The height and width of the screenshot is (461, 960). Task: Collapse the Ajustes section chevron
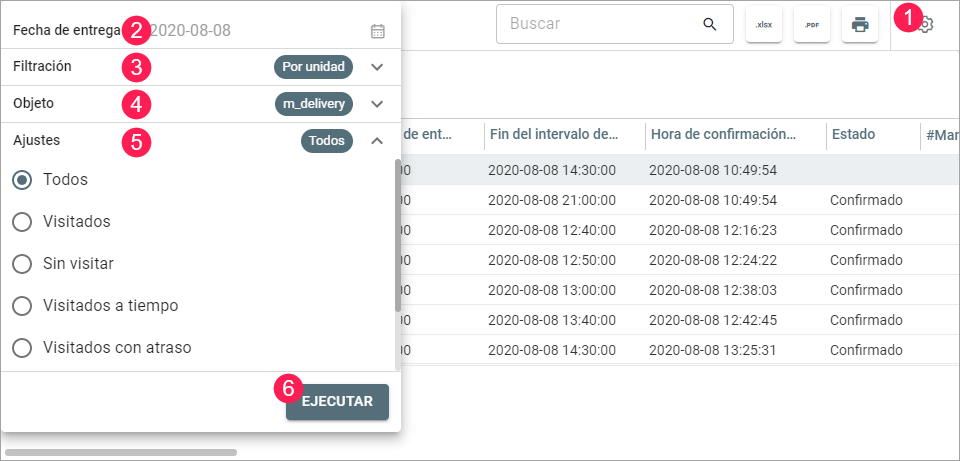pos(377,141)
